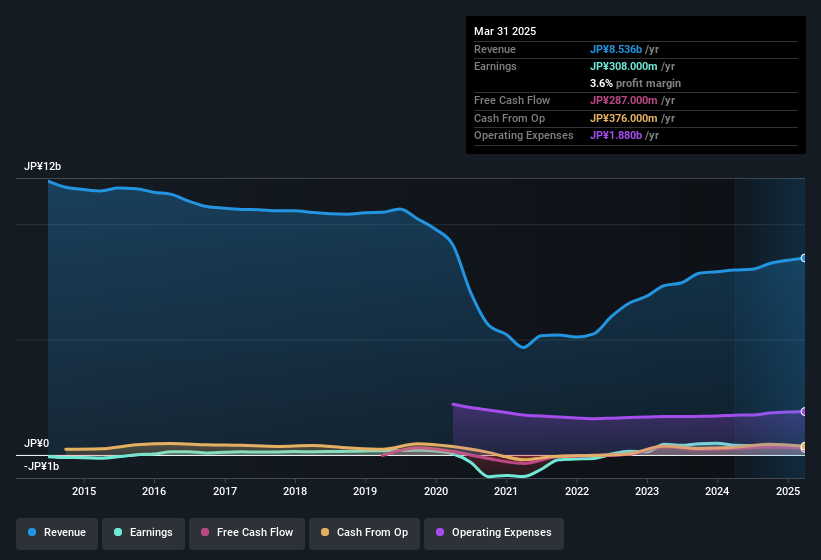Toggle the Revenue series legend button
Screen dimensions: 821x560
[57, 533]
